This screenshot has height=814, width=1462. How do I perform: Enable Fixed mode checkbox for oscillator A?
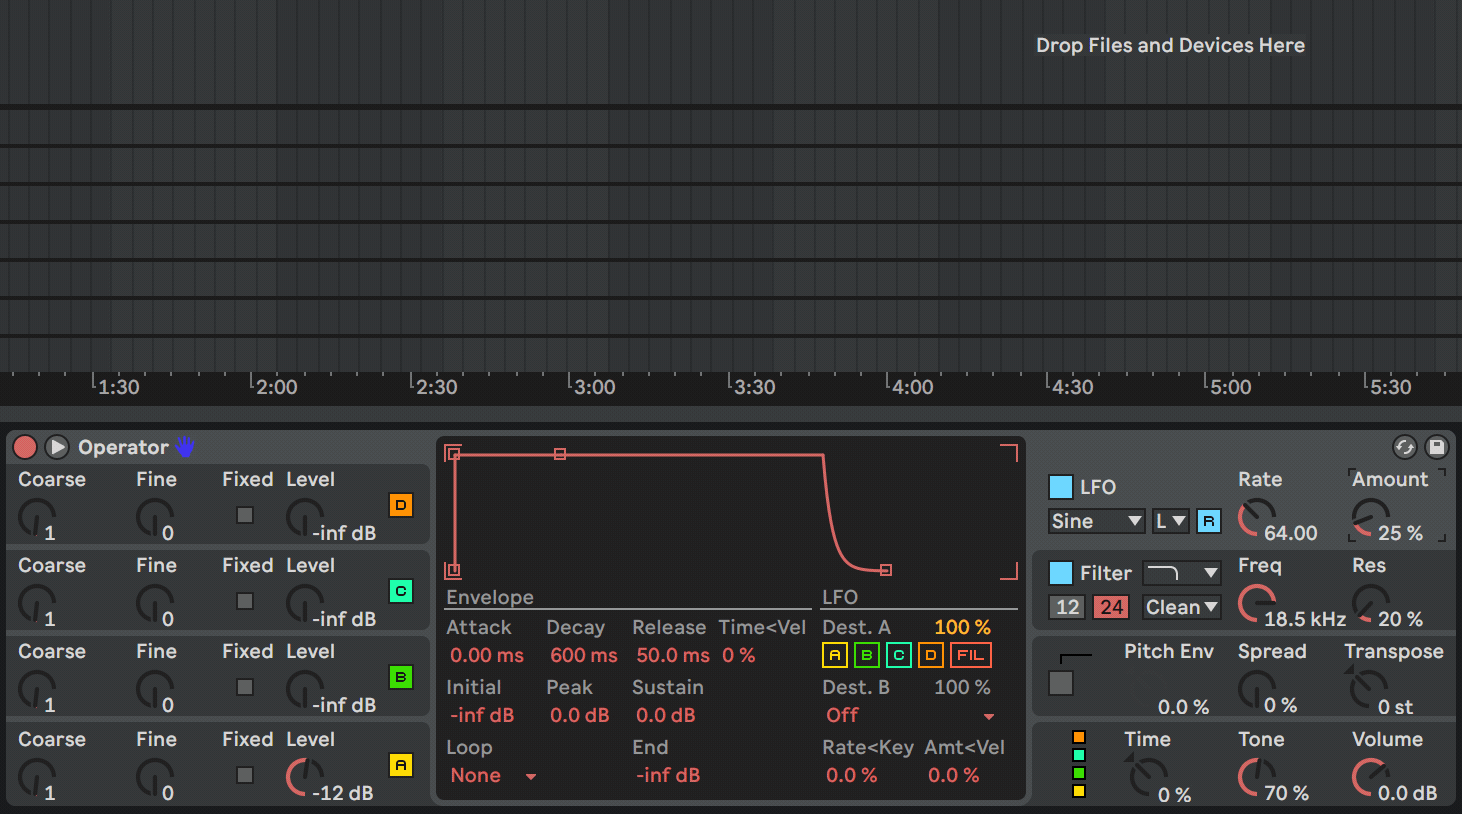[x=245, y=775]
